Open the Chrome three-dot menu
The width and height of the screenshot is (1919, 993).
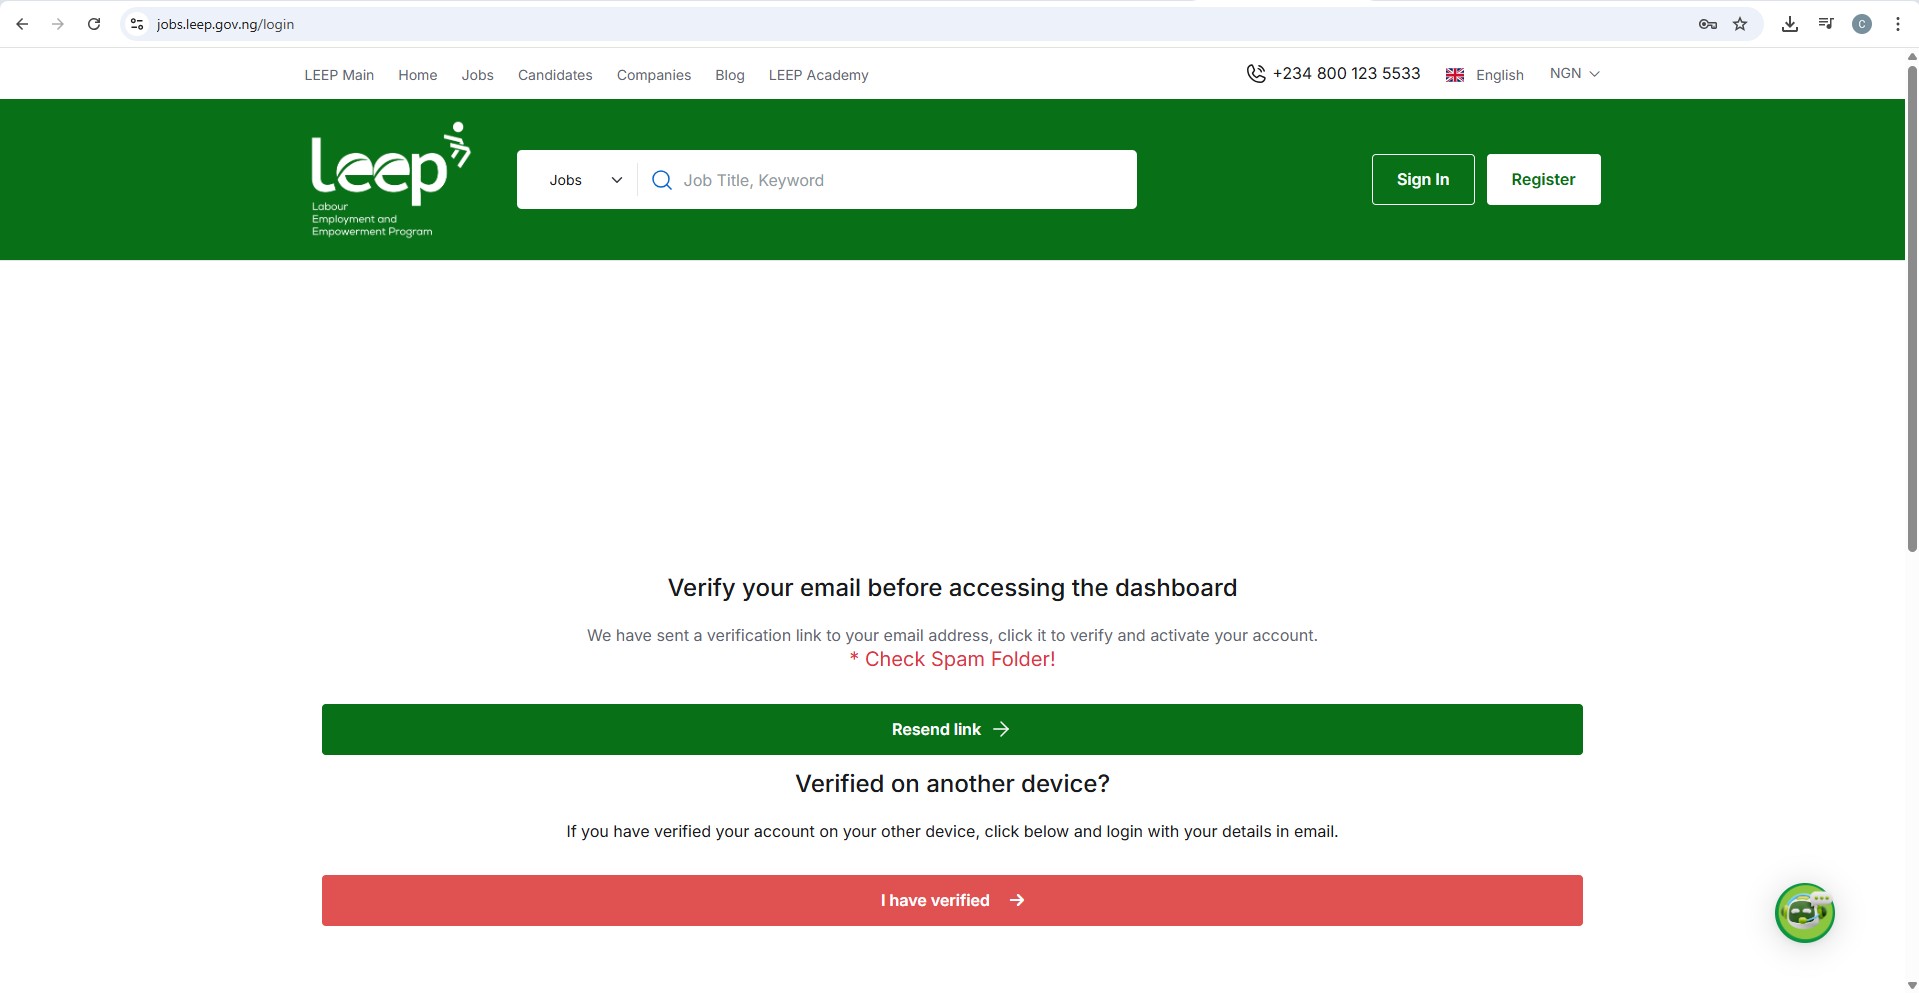coord(1897,24)
